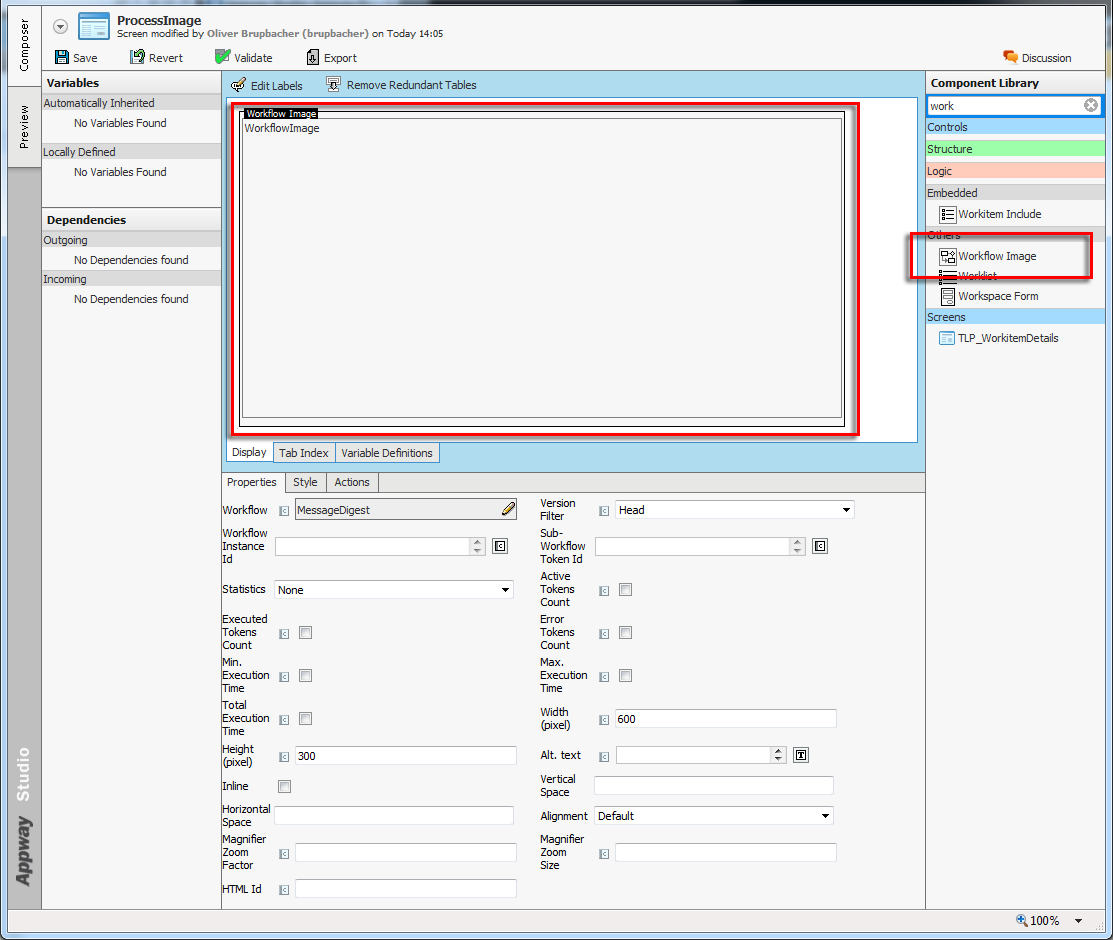Check the Active Tokens Count checkbox
This screenshot has height=940, width=1113.
click(x=626, y=590)
